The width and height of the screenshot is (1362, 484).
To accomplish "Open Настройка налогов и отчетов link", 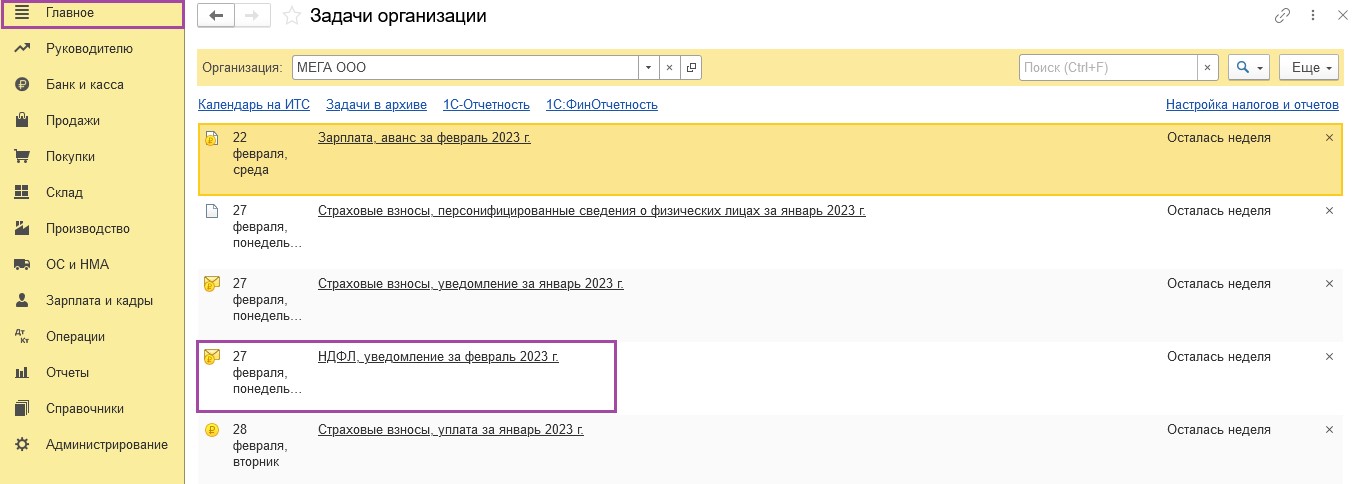I will tap(1252, 104).
